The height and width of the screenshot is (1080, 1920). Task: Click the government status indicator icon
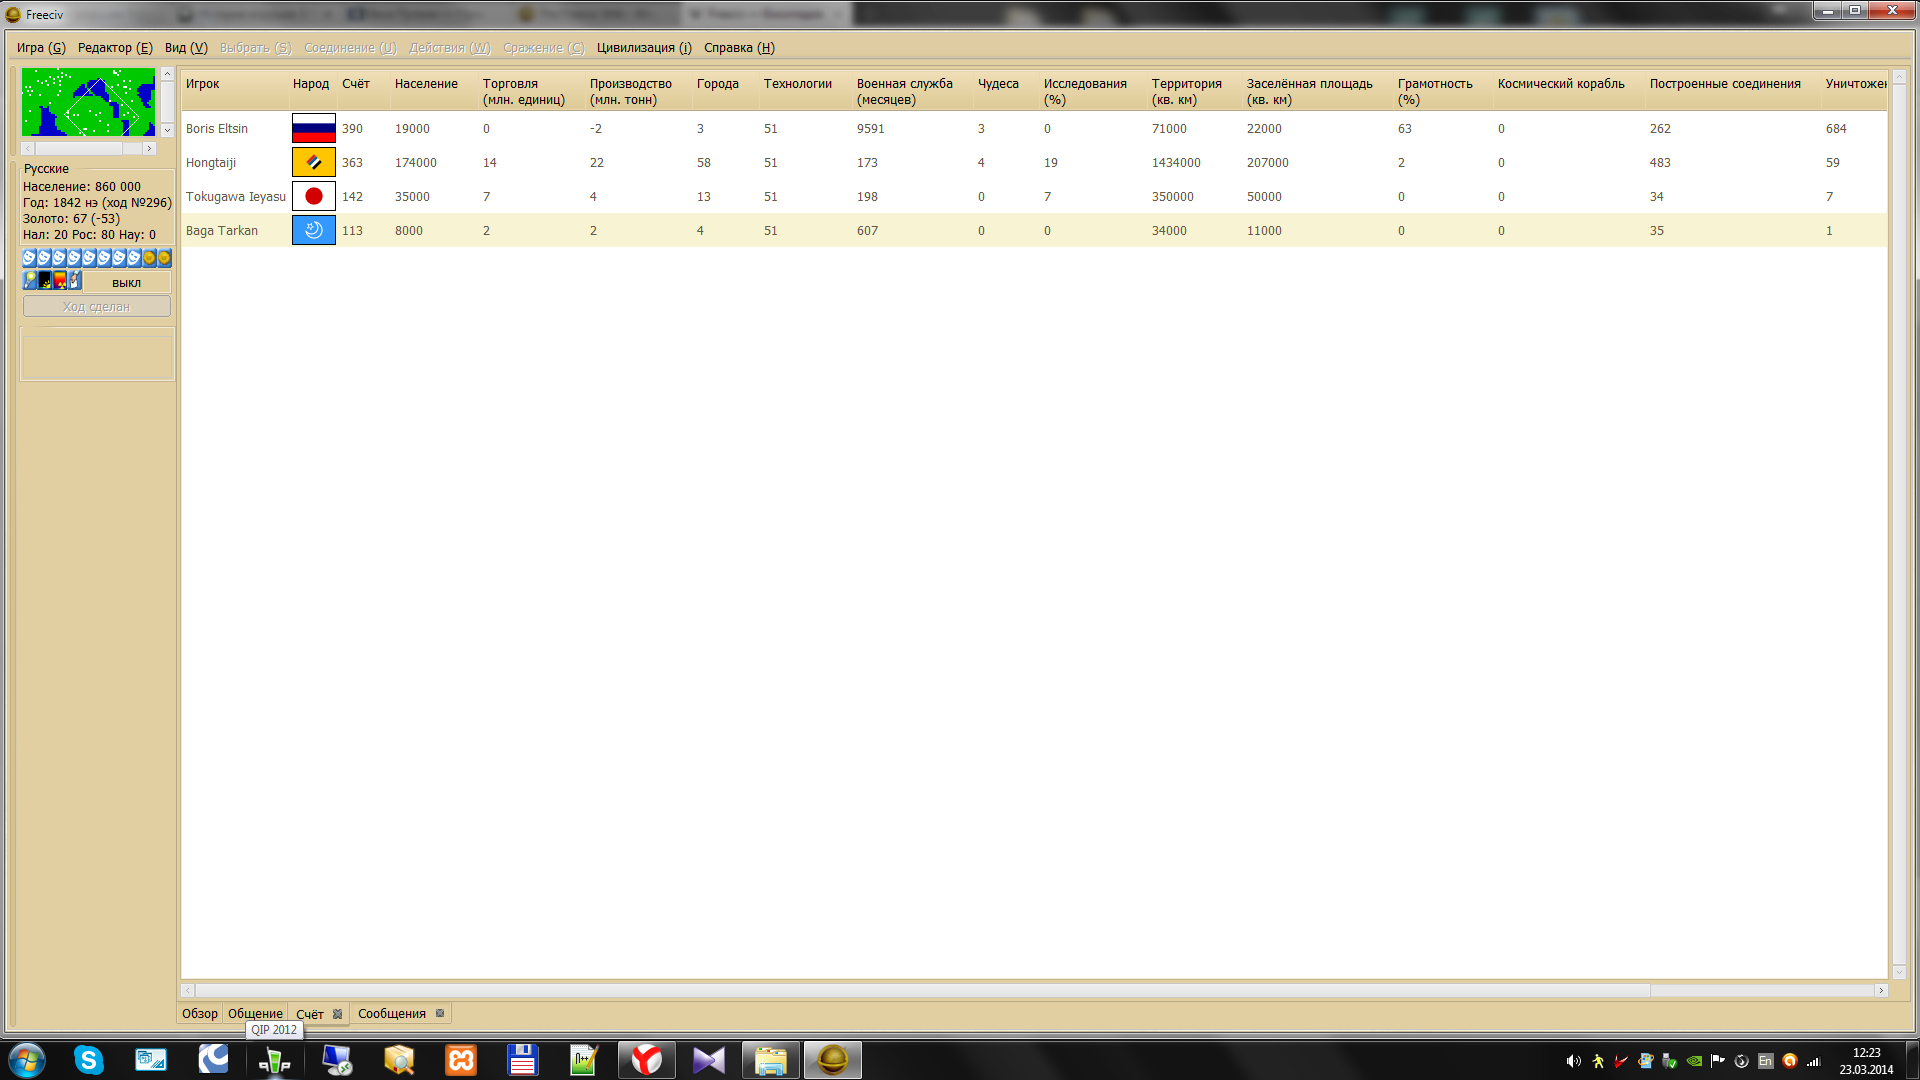pos(75,281)
